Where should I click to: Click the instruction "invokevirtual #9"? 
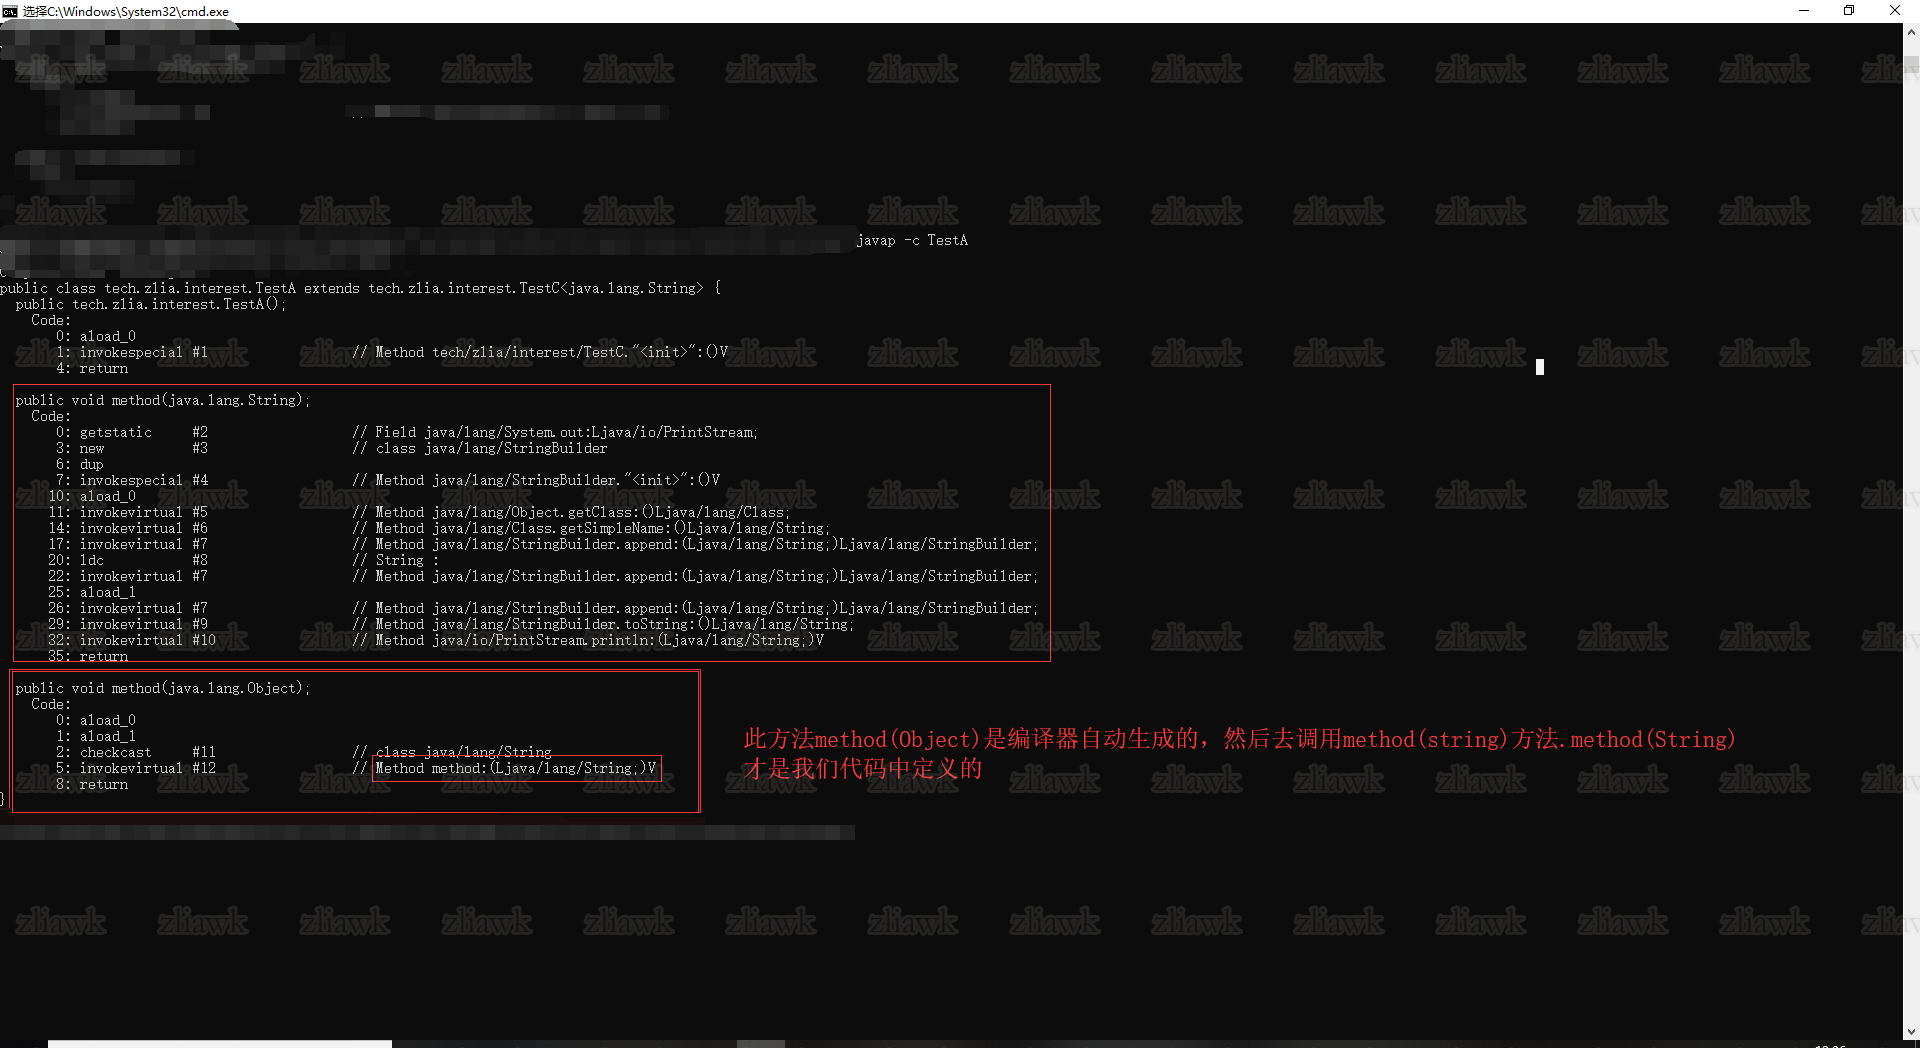tap(144, 625)
